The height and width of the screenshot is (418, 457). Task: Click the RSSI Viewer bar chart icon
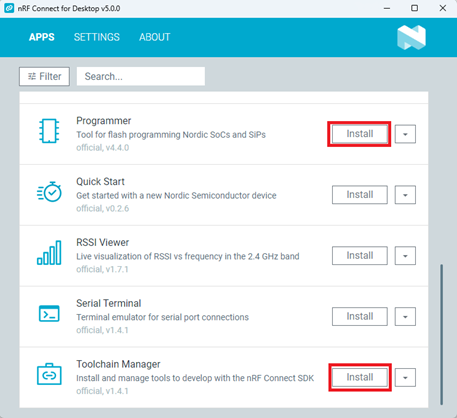[49, 253]
